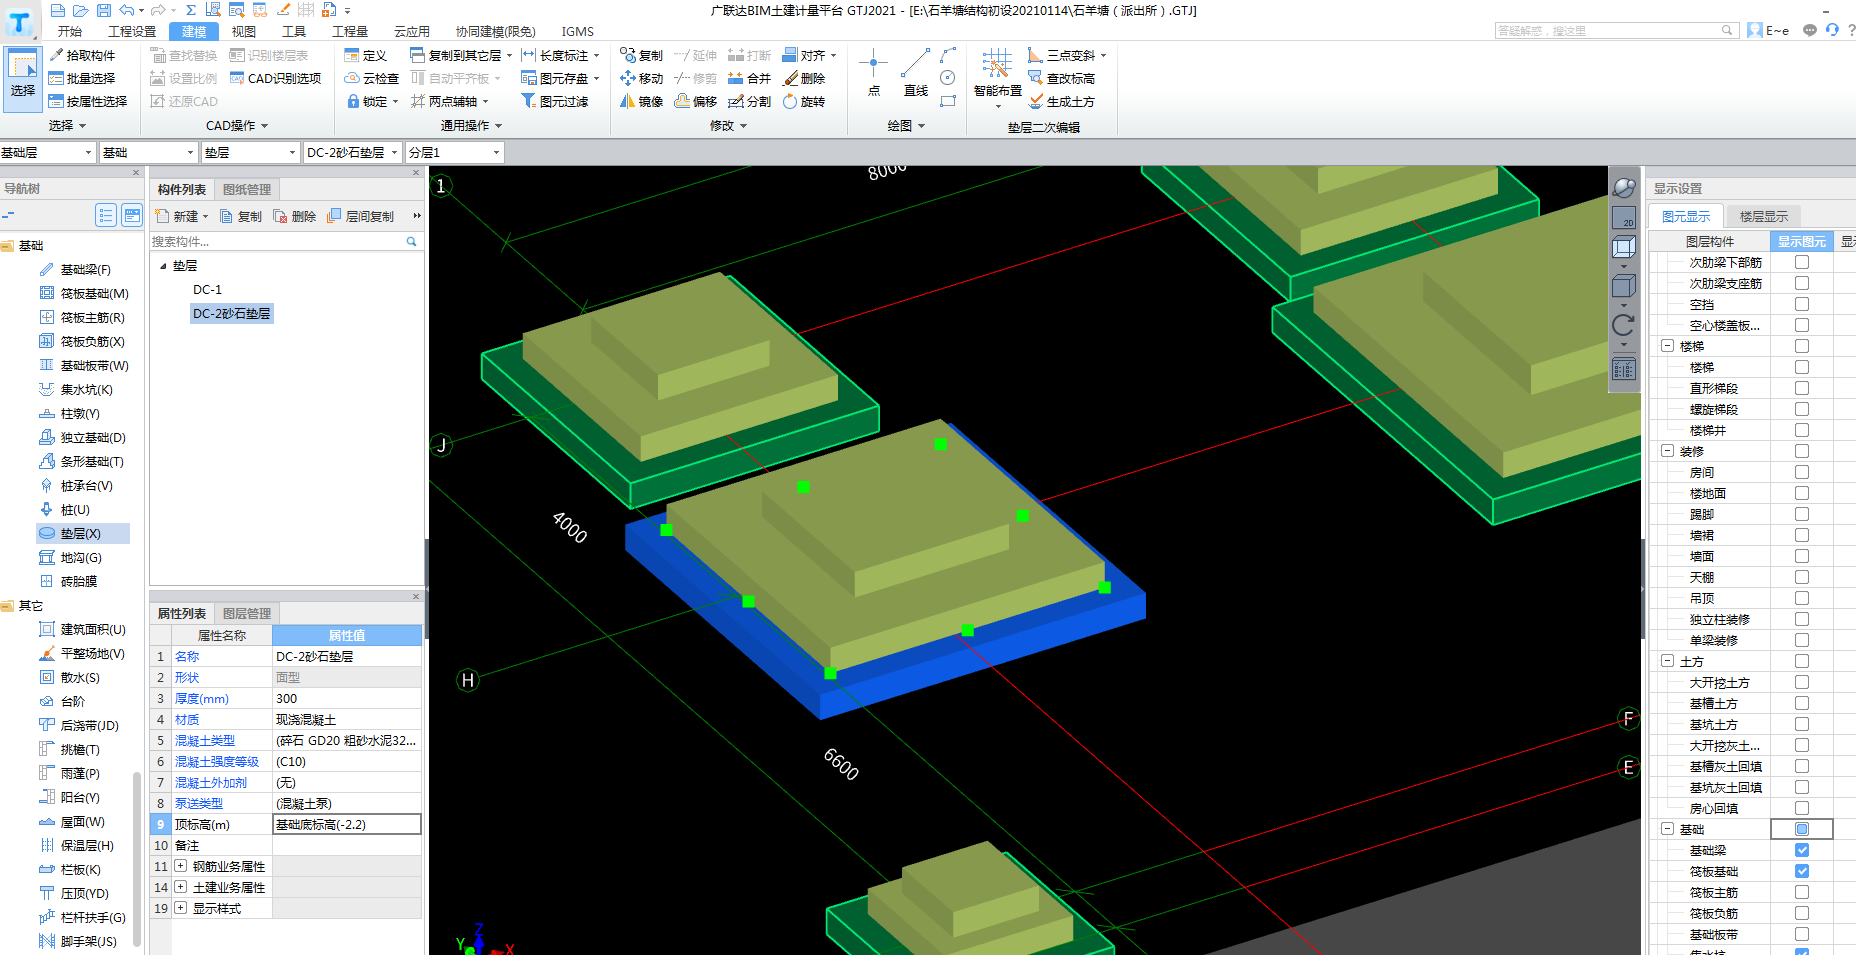The image size is (1856, 955).
Task: Enable 房间 display checkbox
Action: tap(1802, 472)
